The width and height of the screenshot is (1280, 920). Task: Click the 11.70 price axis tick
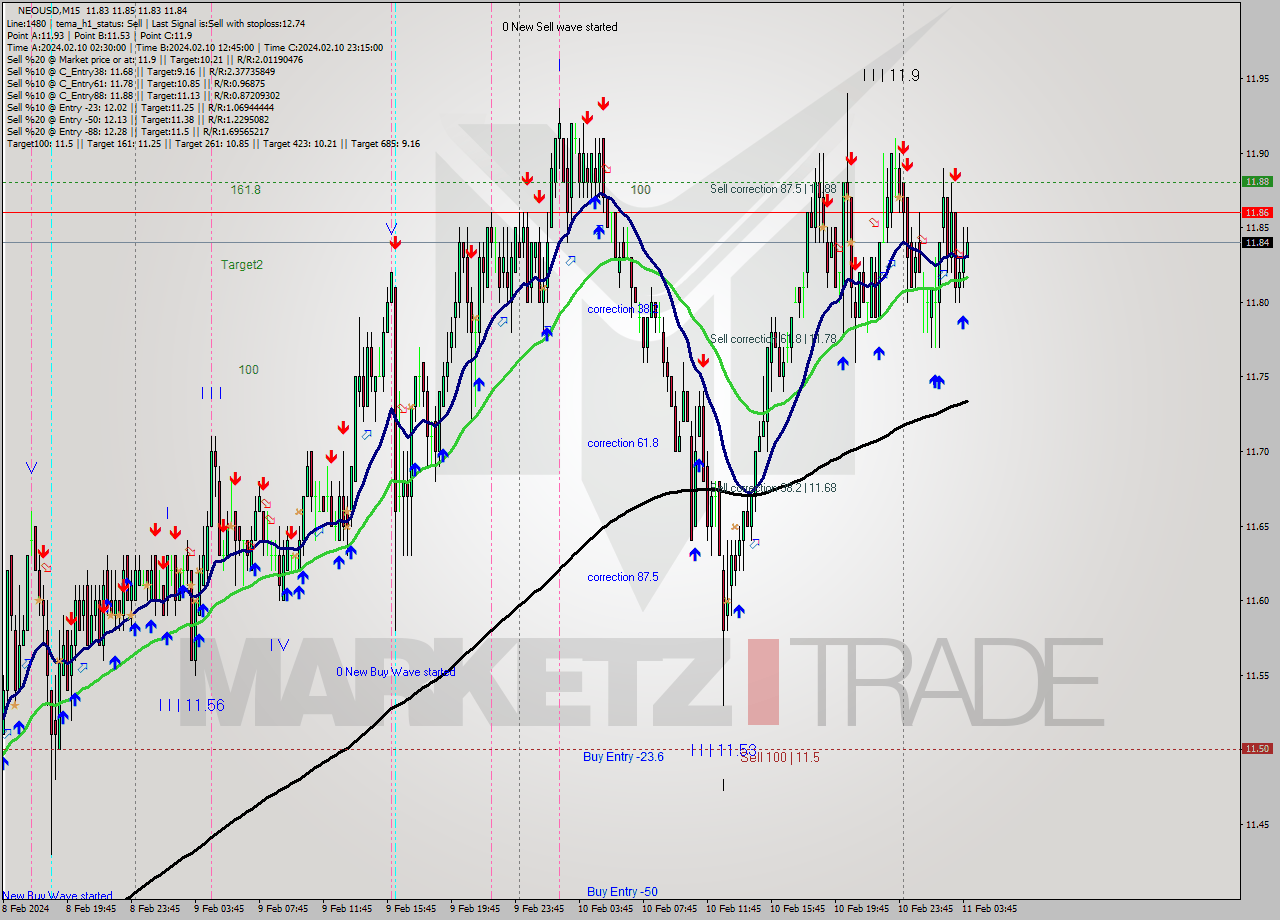1257,452
